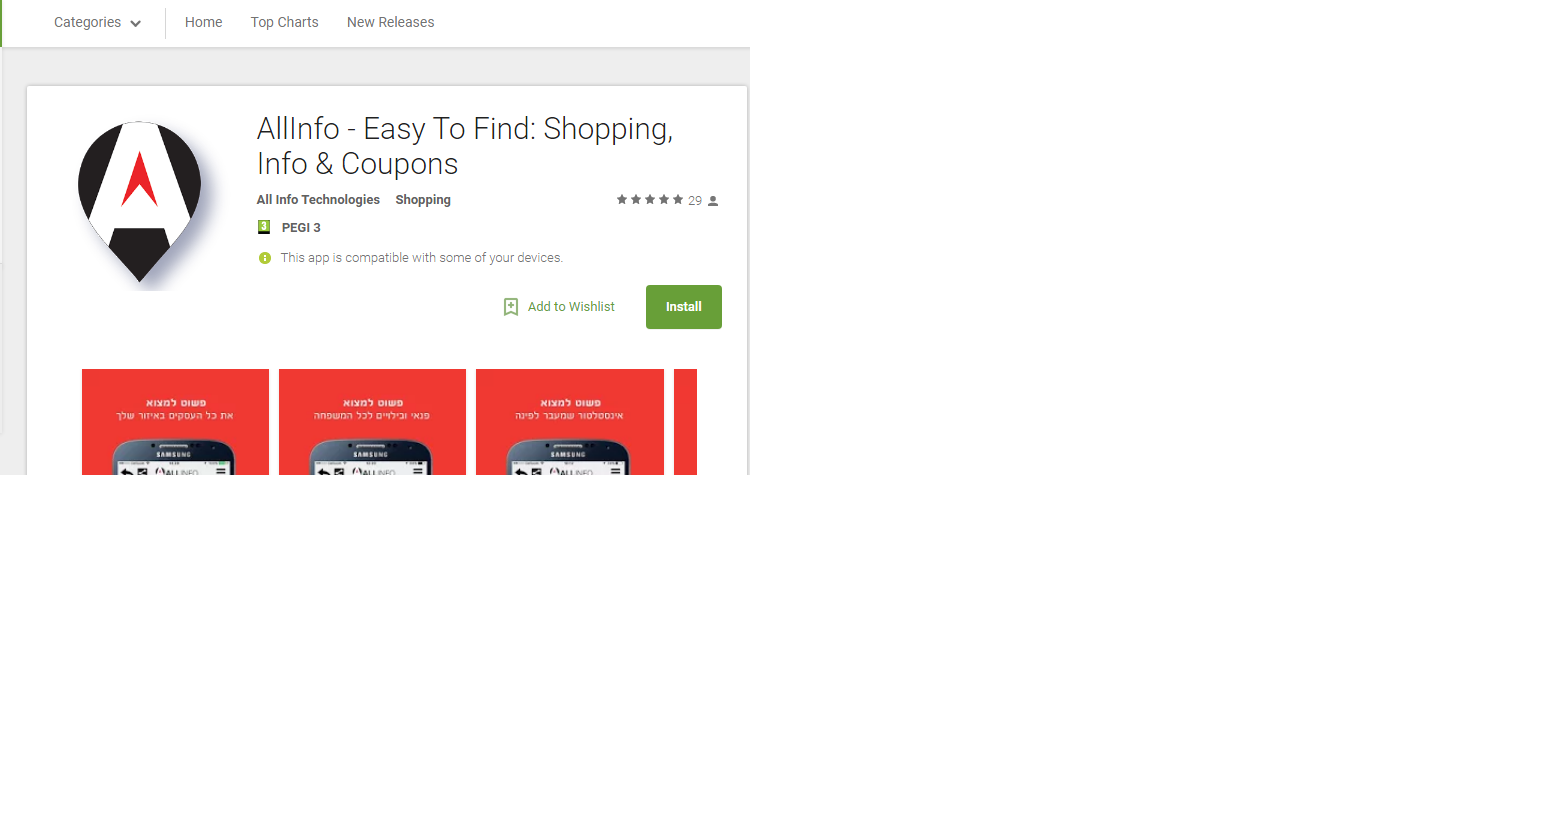The image size is (1543, 839).
Task: Go to the Home tab
Action: (204, 22)
